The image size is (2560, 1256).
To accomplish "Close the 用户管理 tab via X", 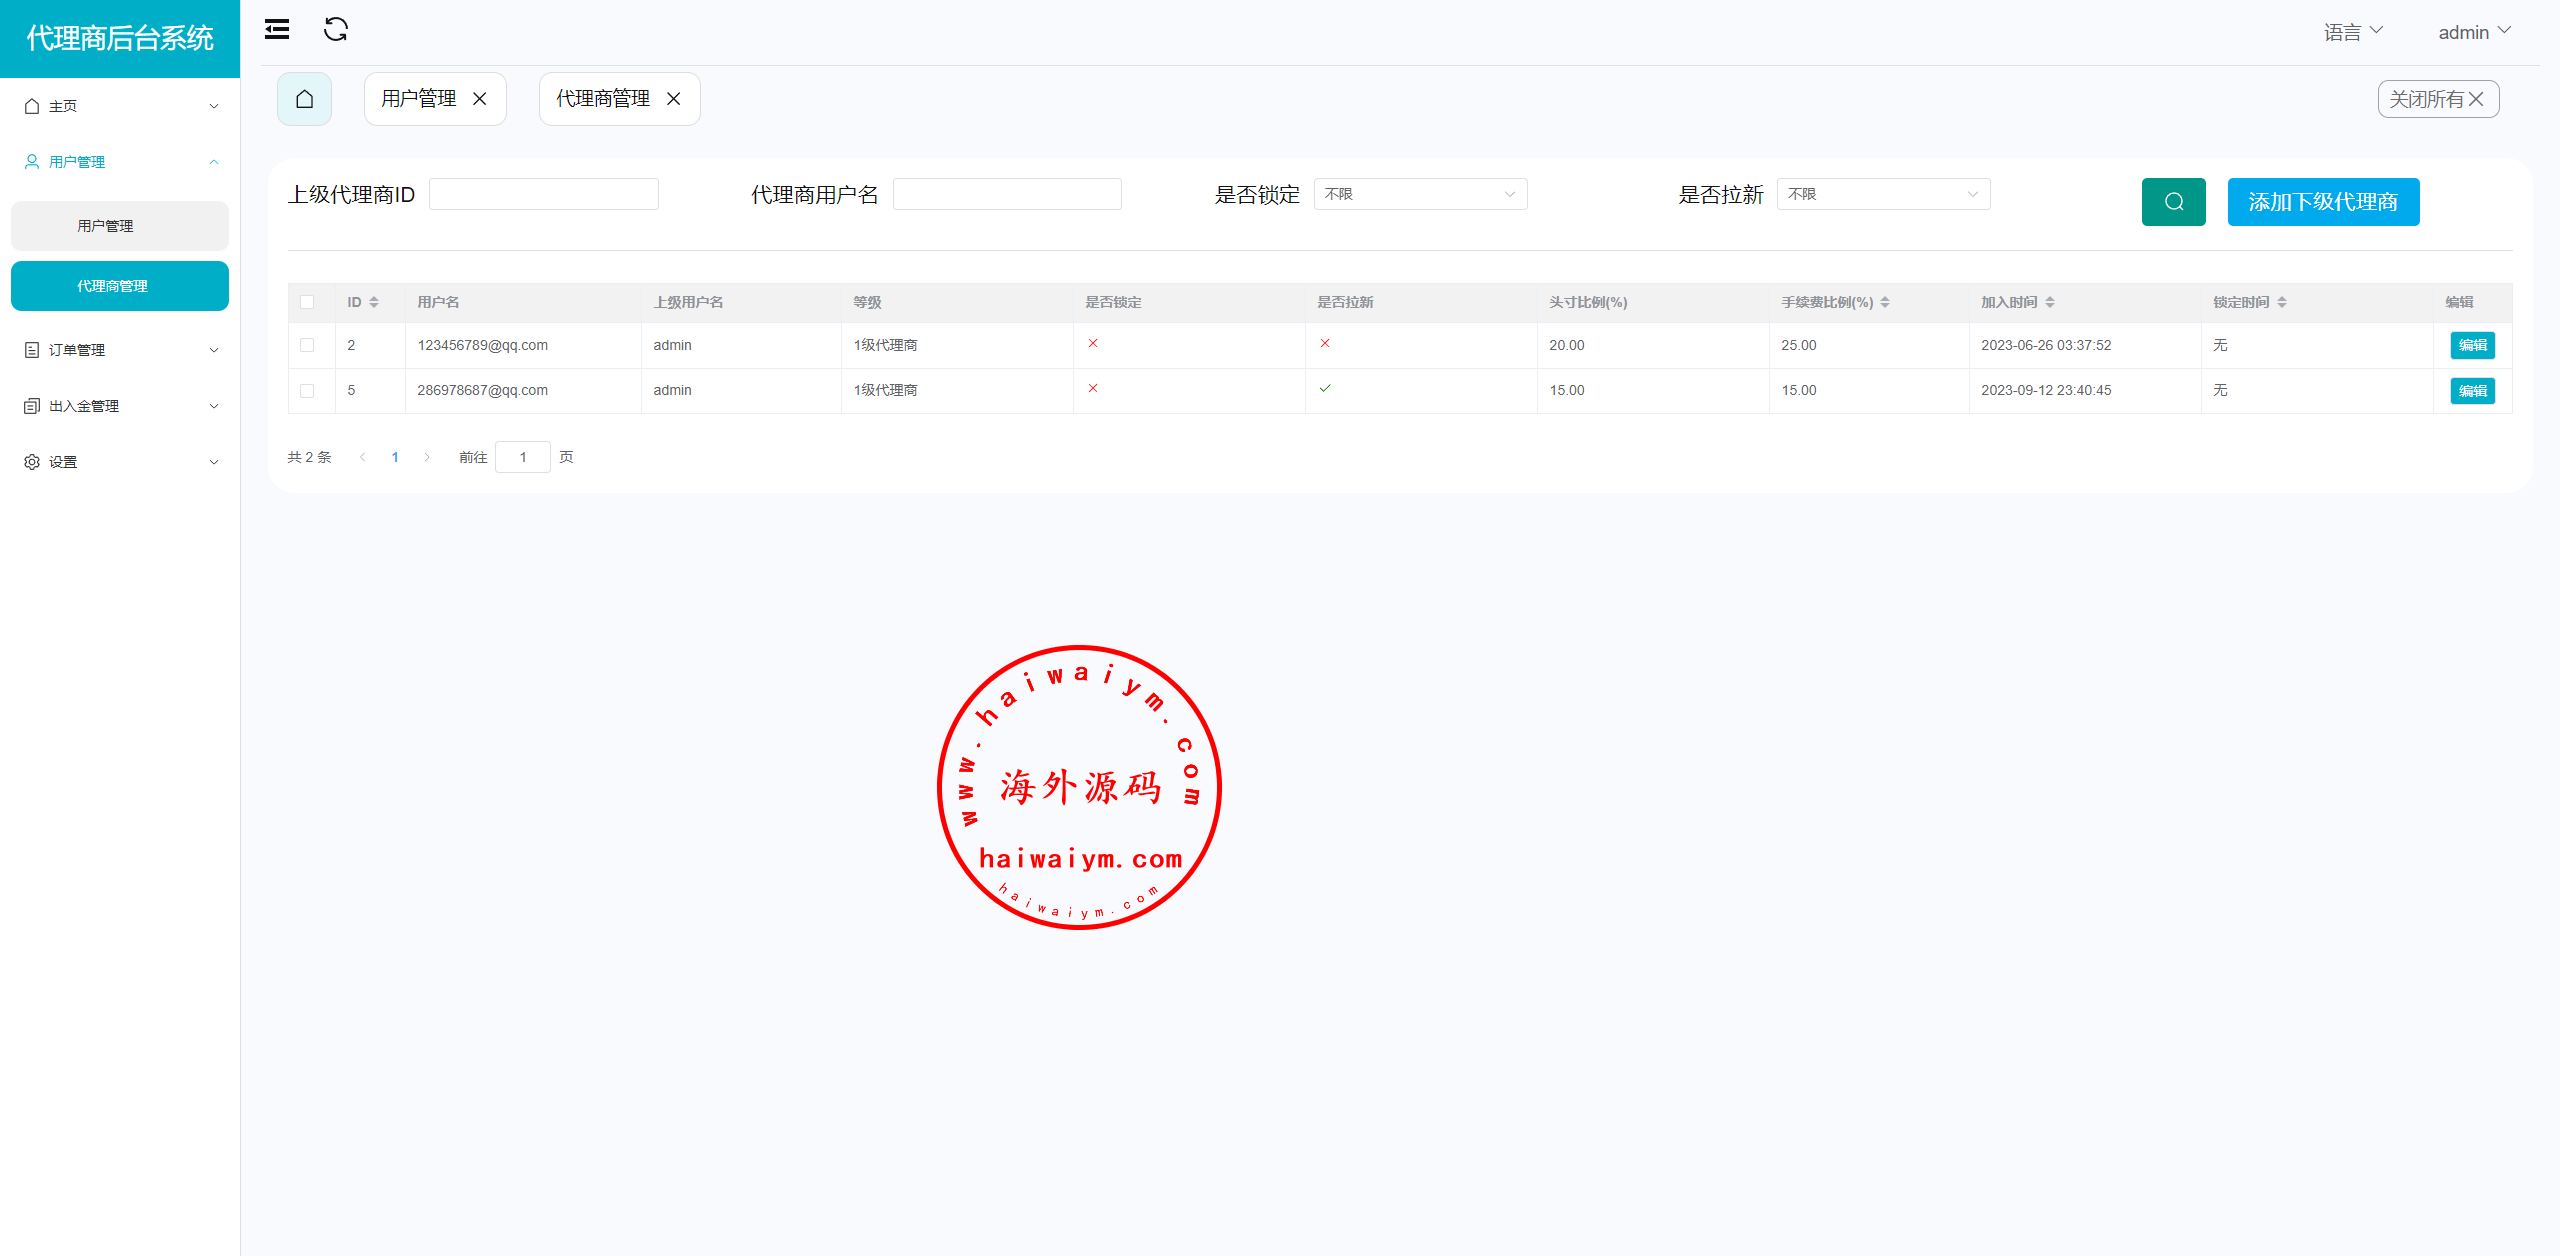I will [x=480, y=99].
